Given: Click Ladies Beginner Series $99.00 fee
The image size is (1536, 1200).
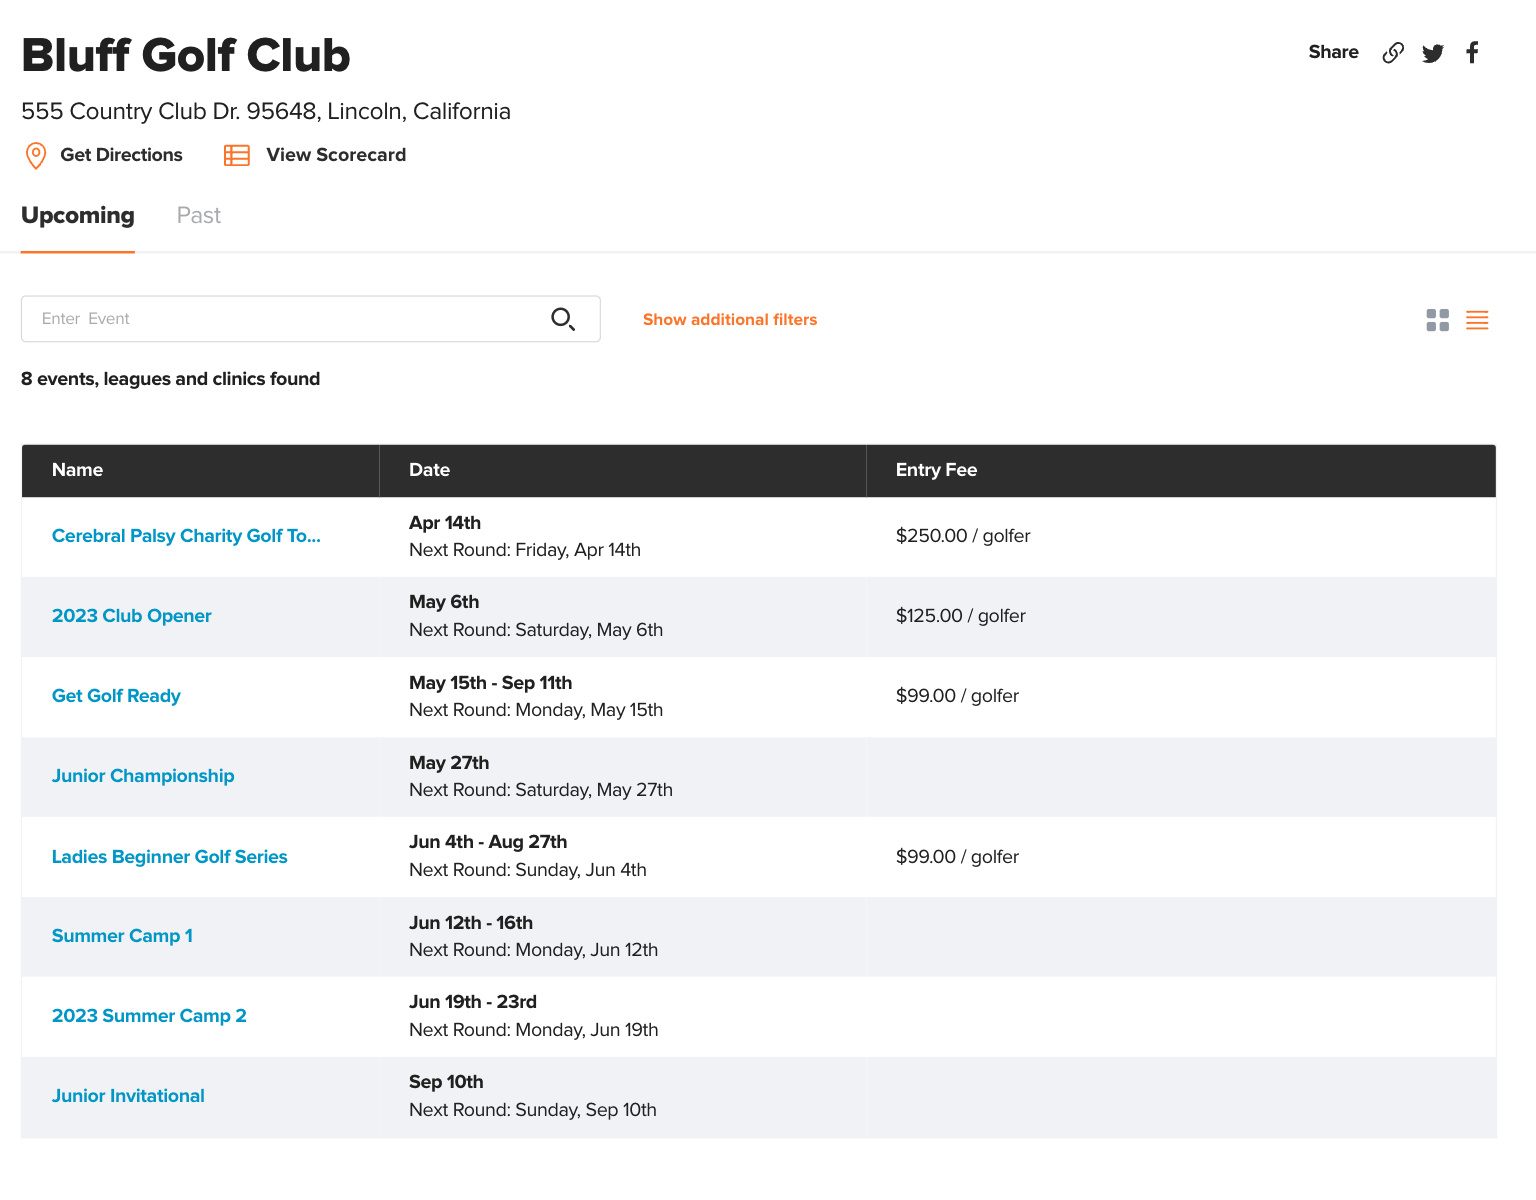Looking at the screenshot, I should coord(958,857).
